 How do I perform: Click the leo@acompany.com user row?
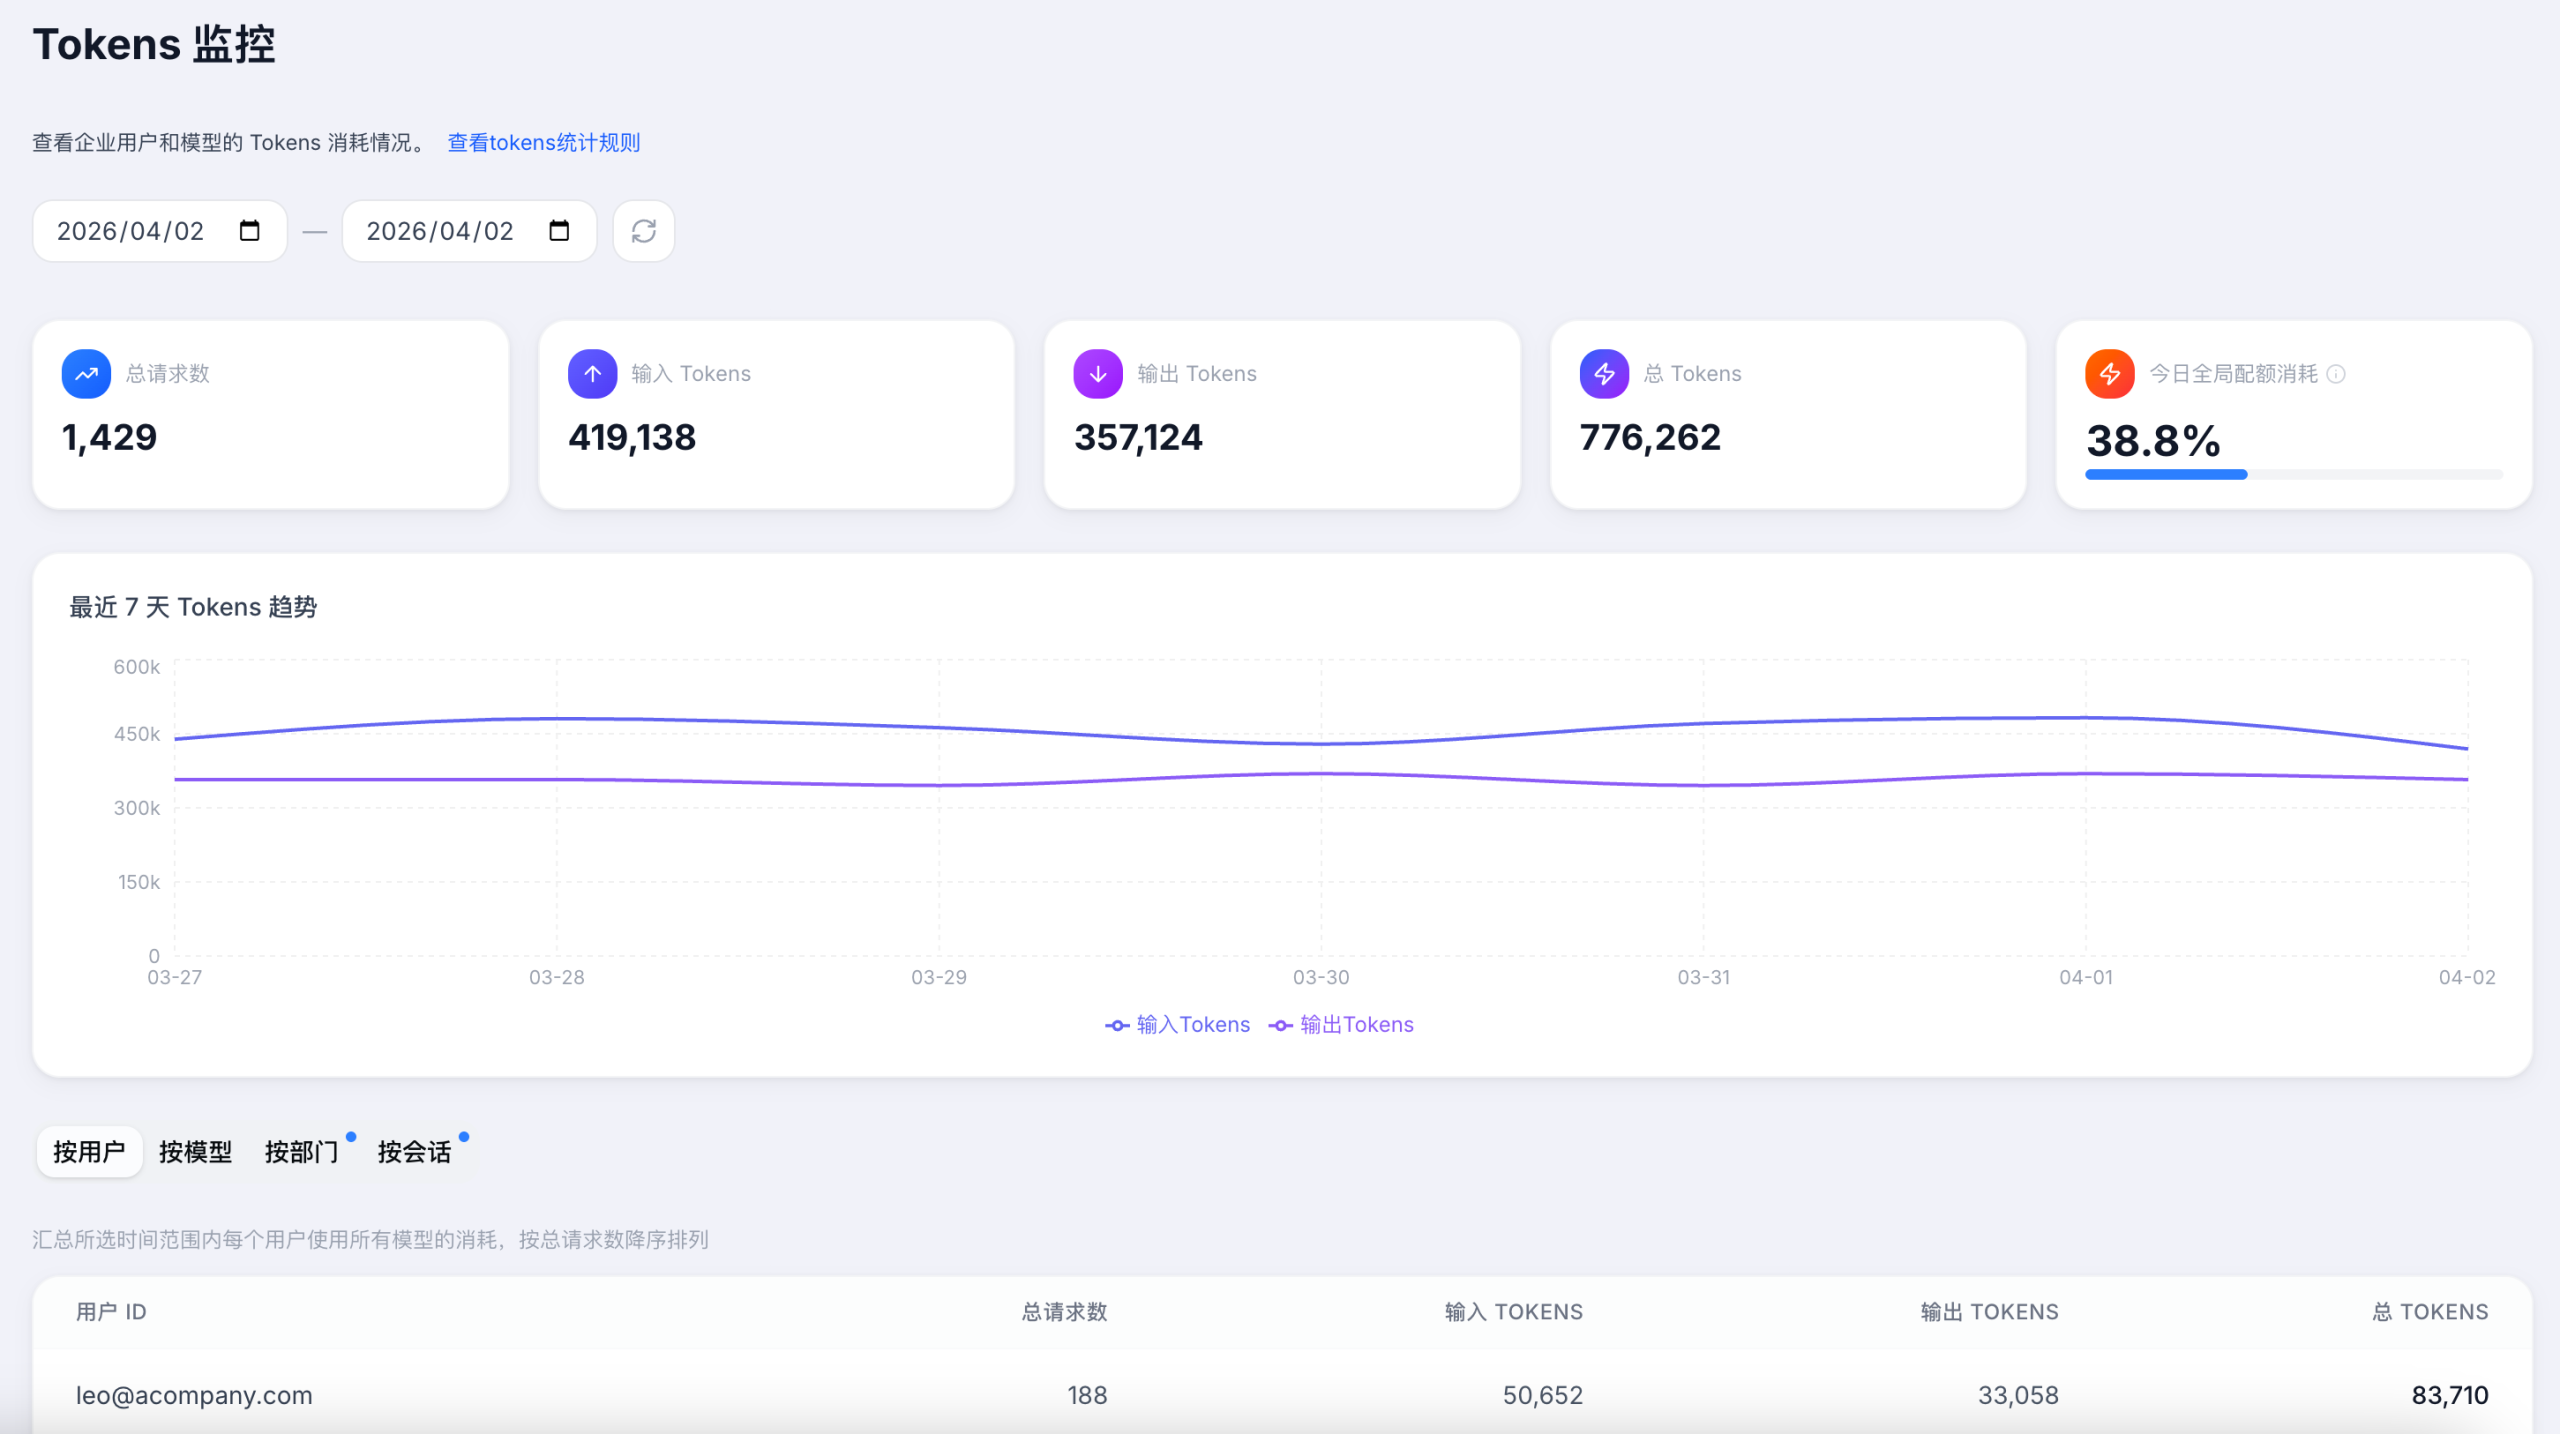coord(194,1395)
